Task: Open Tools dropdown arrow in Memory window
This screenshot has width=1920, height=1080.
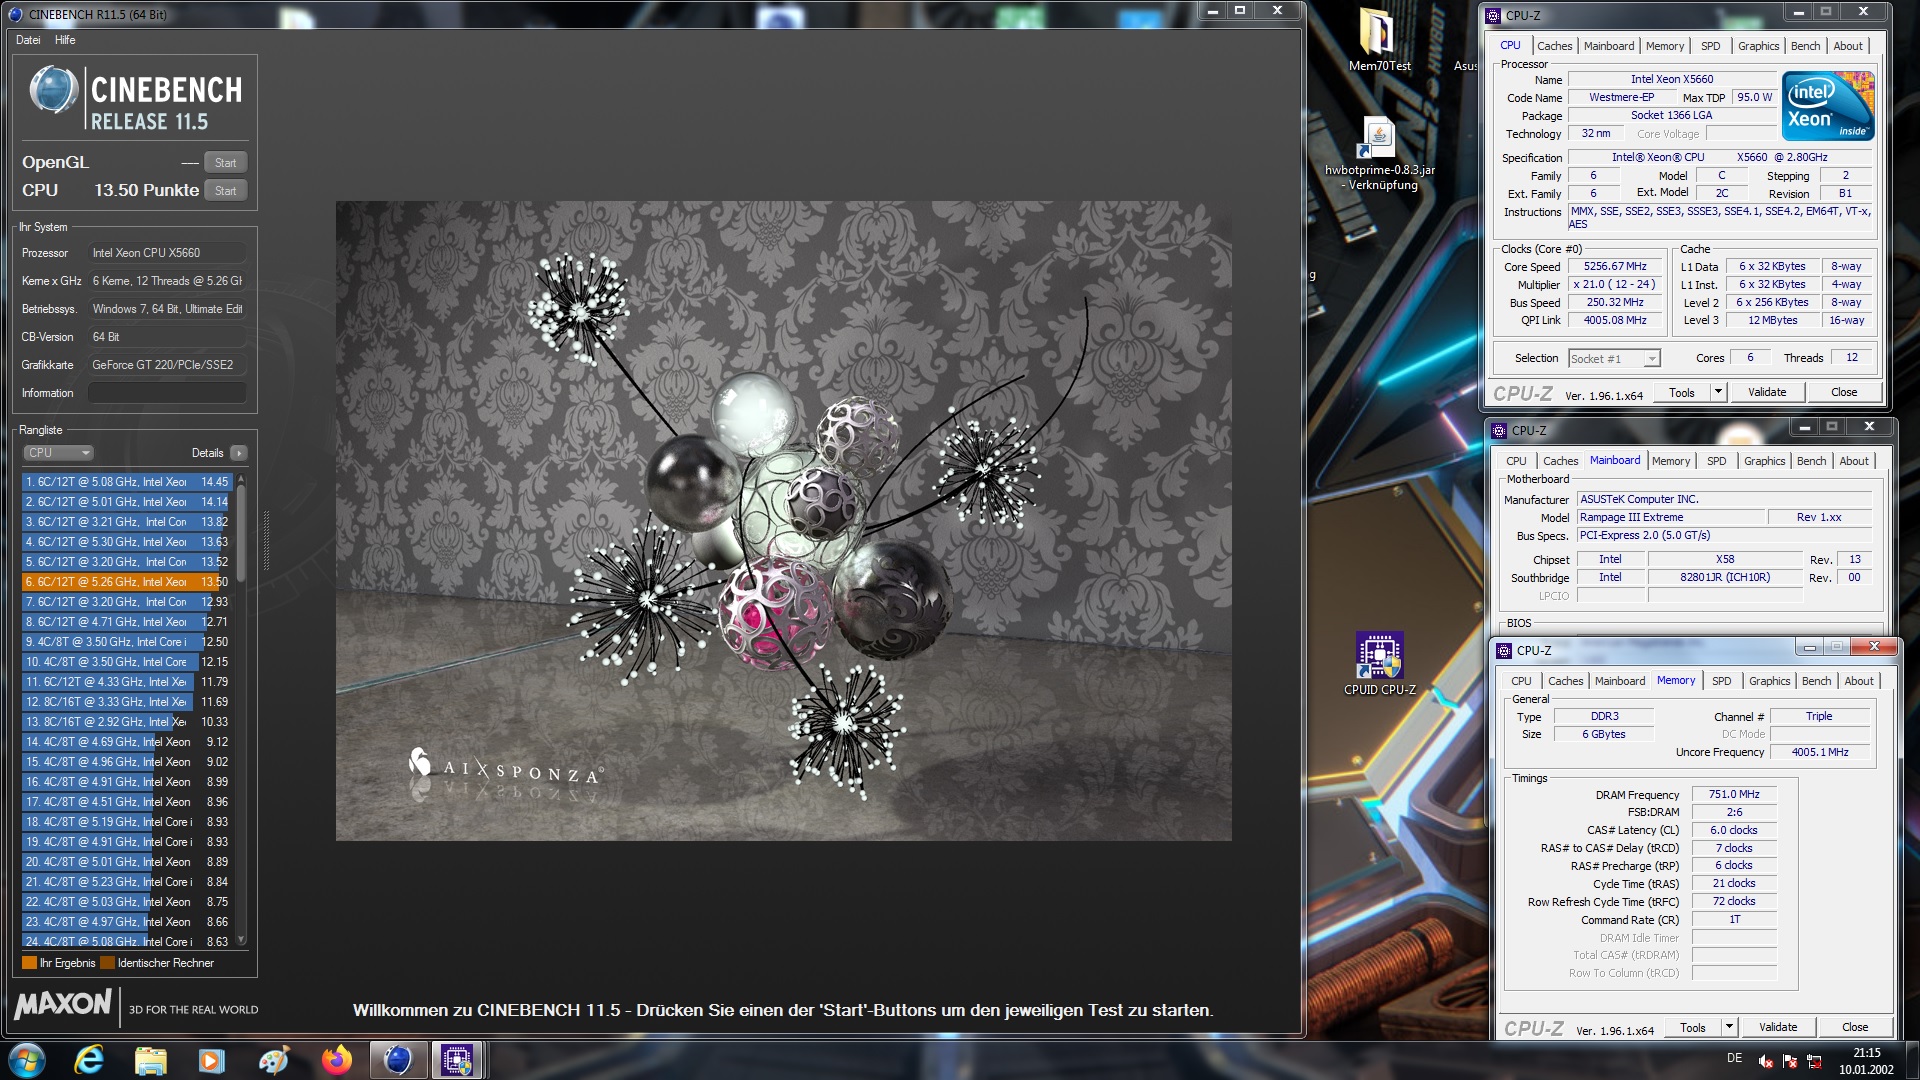Action: click(1728, 1027)
